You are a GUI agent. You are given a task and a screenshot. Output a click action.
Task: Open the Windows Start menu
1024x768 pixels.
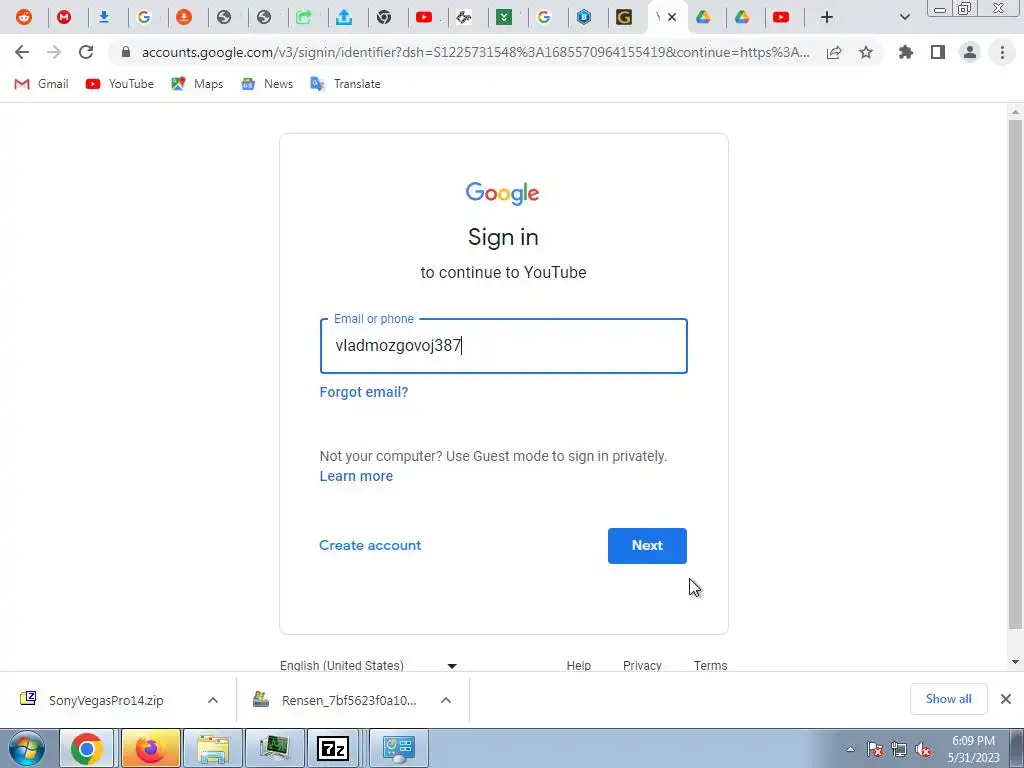[27, 748]
